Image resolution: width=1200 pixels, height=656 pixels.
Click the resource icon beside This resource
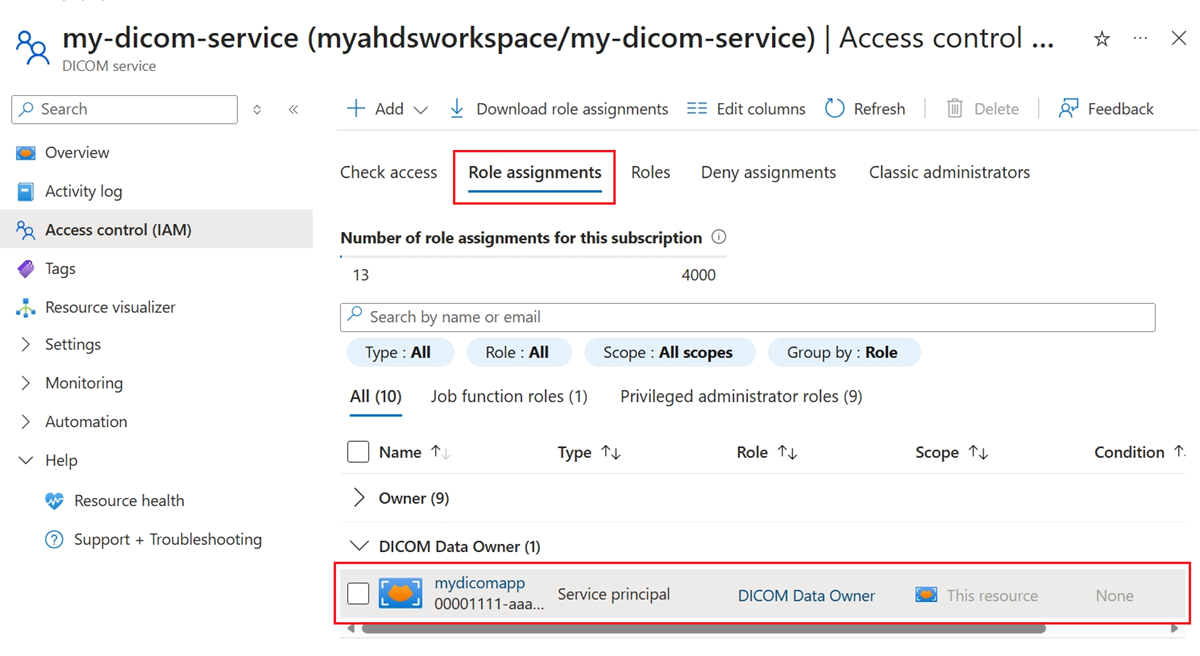click(926, 595)
